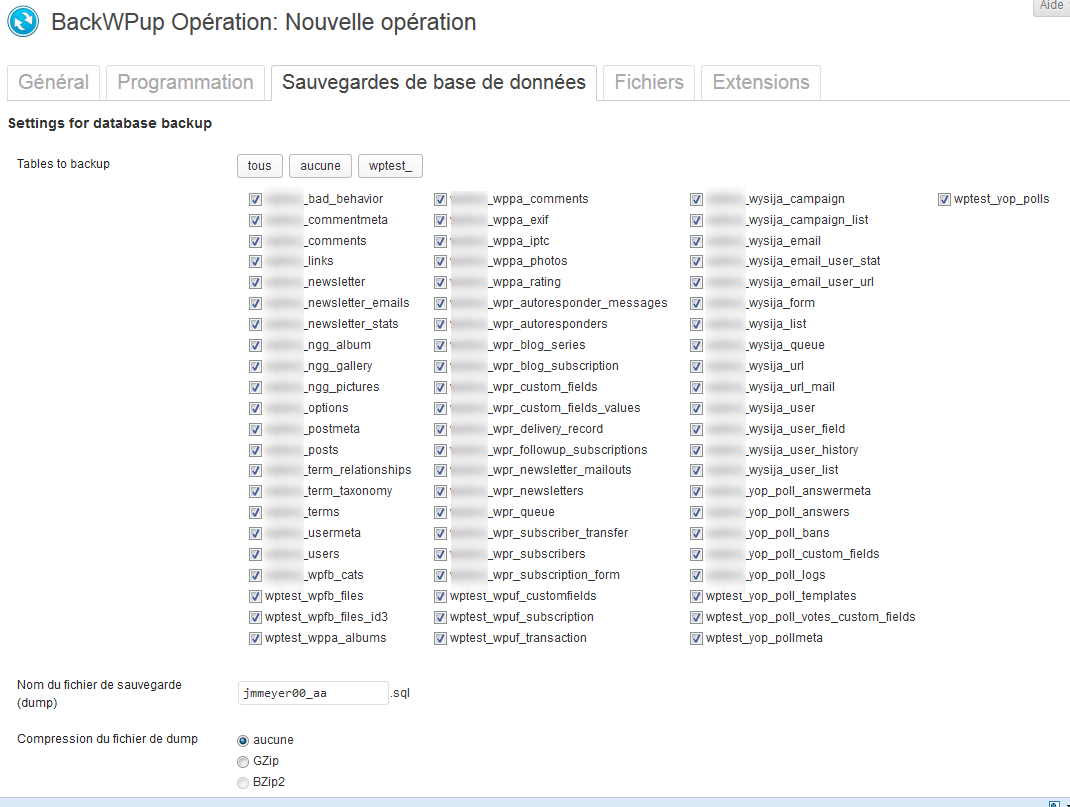Image resolution: width=1070 pixels, height=807 pixels.
Task: Select 'aucune' compression radio button
Action: coord(243,741)
